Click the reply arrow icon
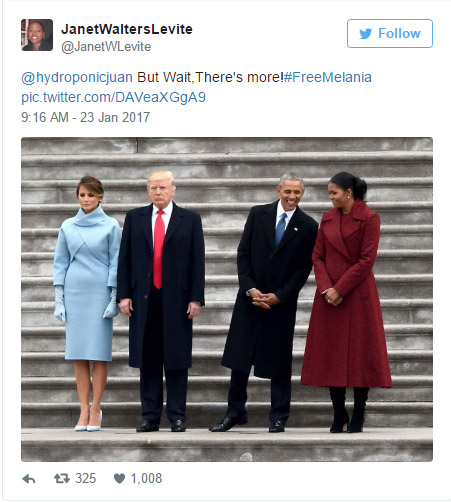Screen dimensions: 451x502 click(29, 479)
